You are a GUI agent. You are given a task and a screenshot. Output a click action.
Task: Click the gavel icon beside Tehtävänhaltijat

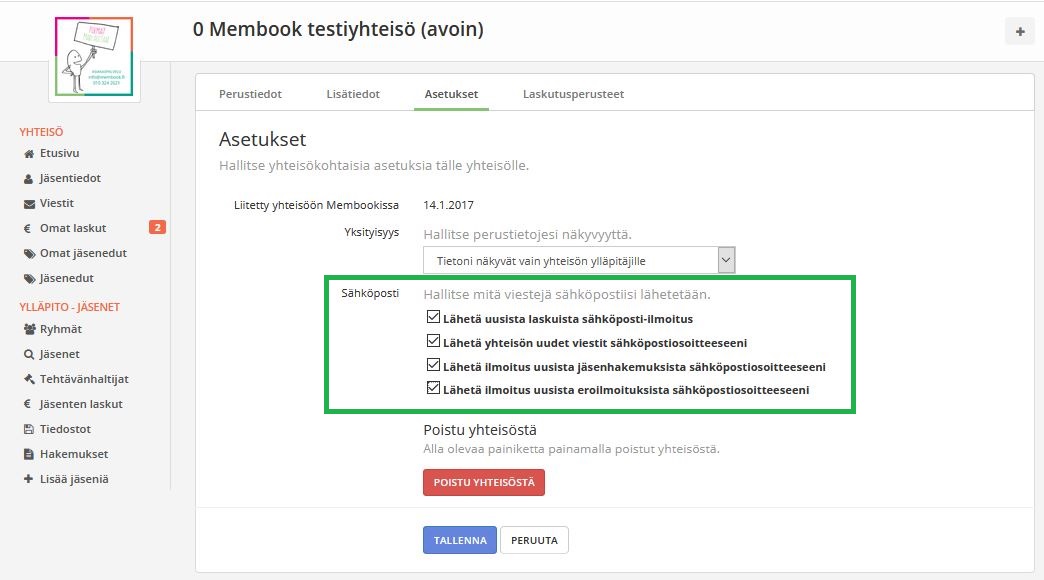pyautogui.click(x=29, y=379)
